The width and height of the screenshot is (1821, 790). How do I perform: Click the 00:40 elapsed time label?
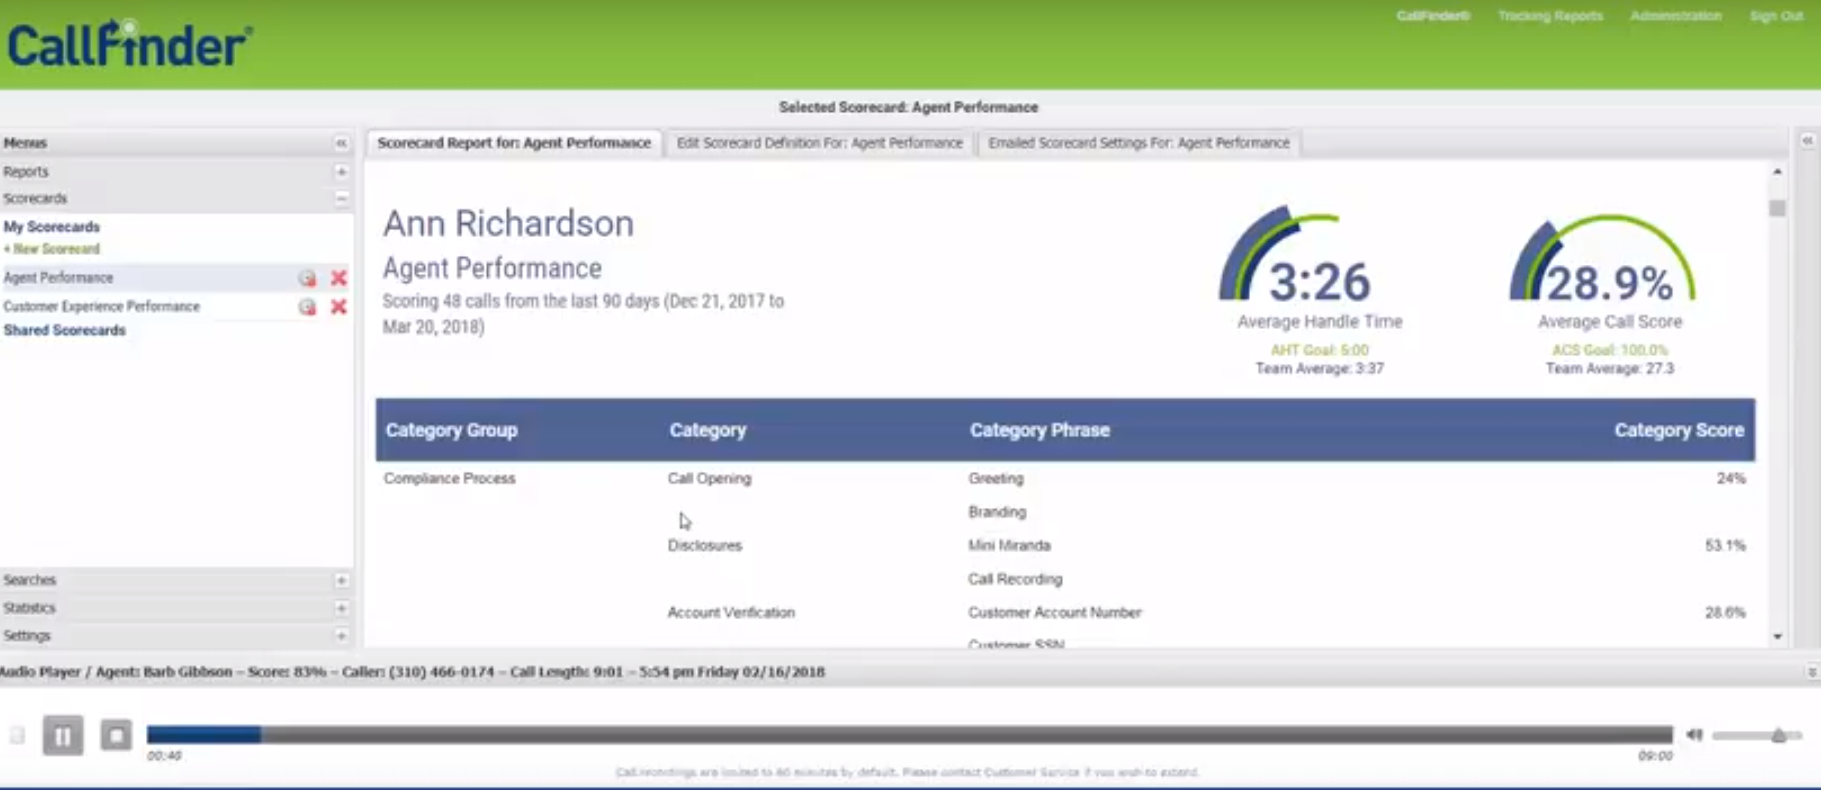click(164, 756)
